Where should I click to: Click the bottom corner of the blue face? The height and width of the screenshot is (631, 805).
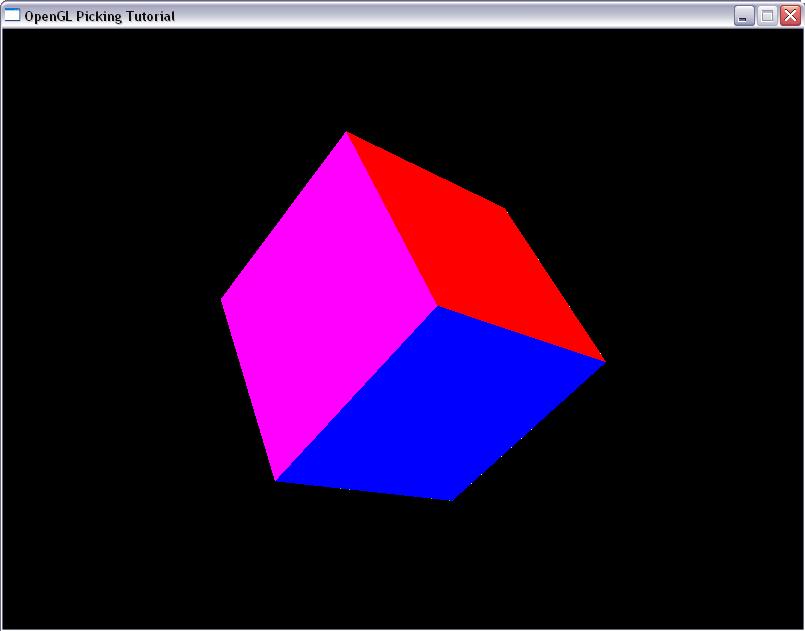click(x=449, y=498)
